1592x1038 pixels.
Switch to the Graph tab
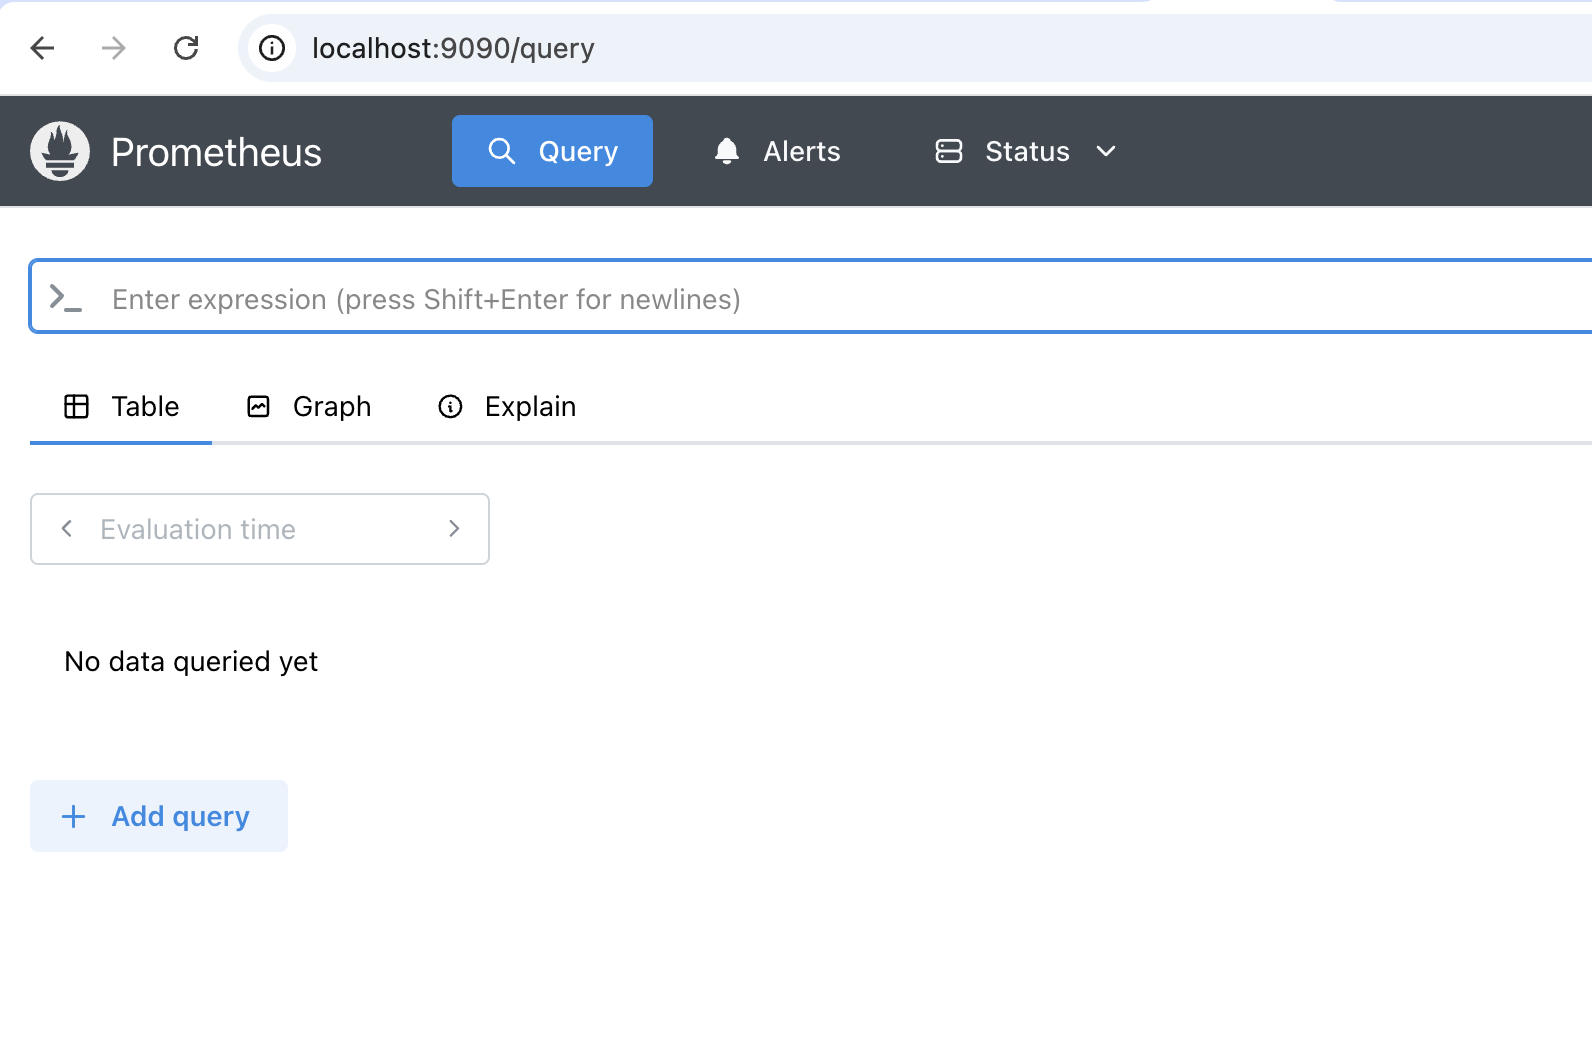pyautogui.click(x=309, y=407)
